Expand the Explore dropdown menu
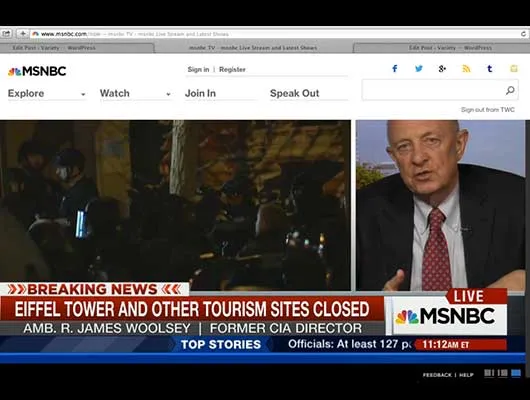This screenshot has width=530, height=400. (47, 93)
